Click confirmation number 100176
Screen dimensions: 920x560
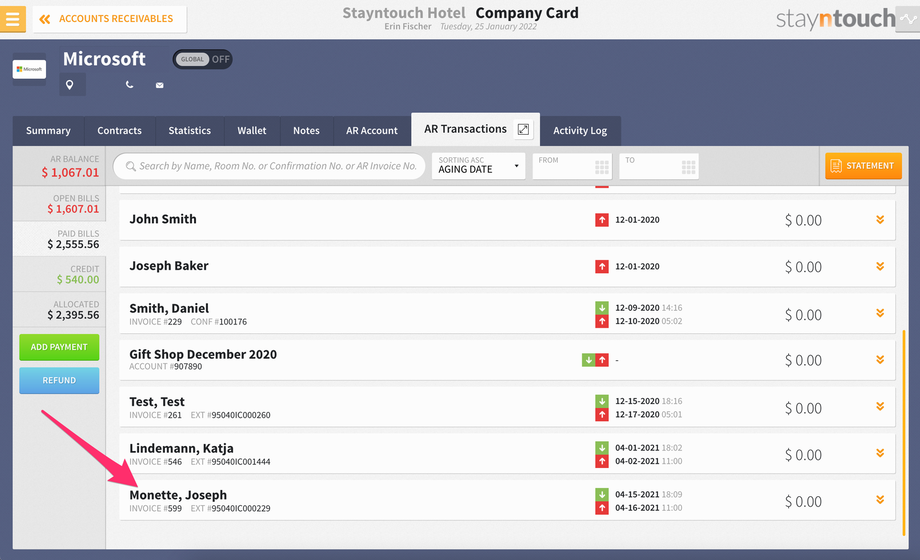[233, 322]
